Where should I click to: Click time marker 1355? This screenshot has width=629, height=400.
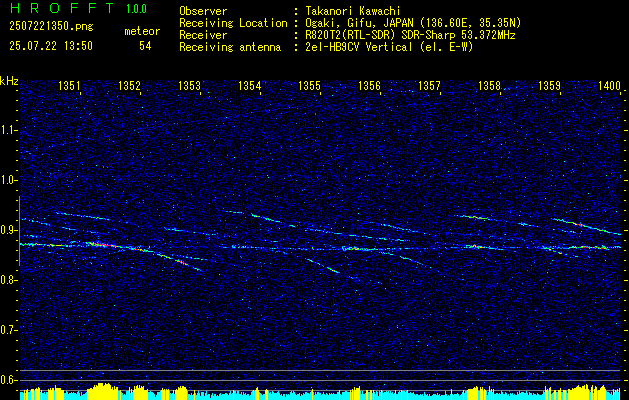(309, 85)
